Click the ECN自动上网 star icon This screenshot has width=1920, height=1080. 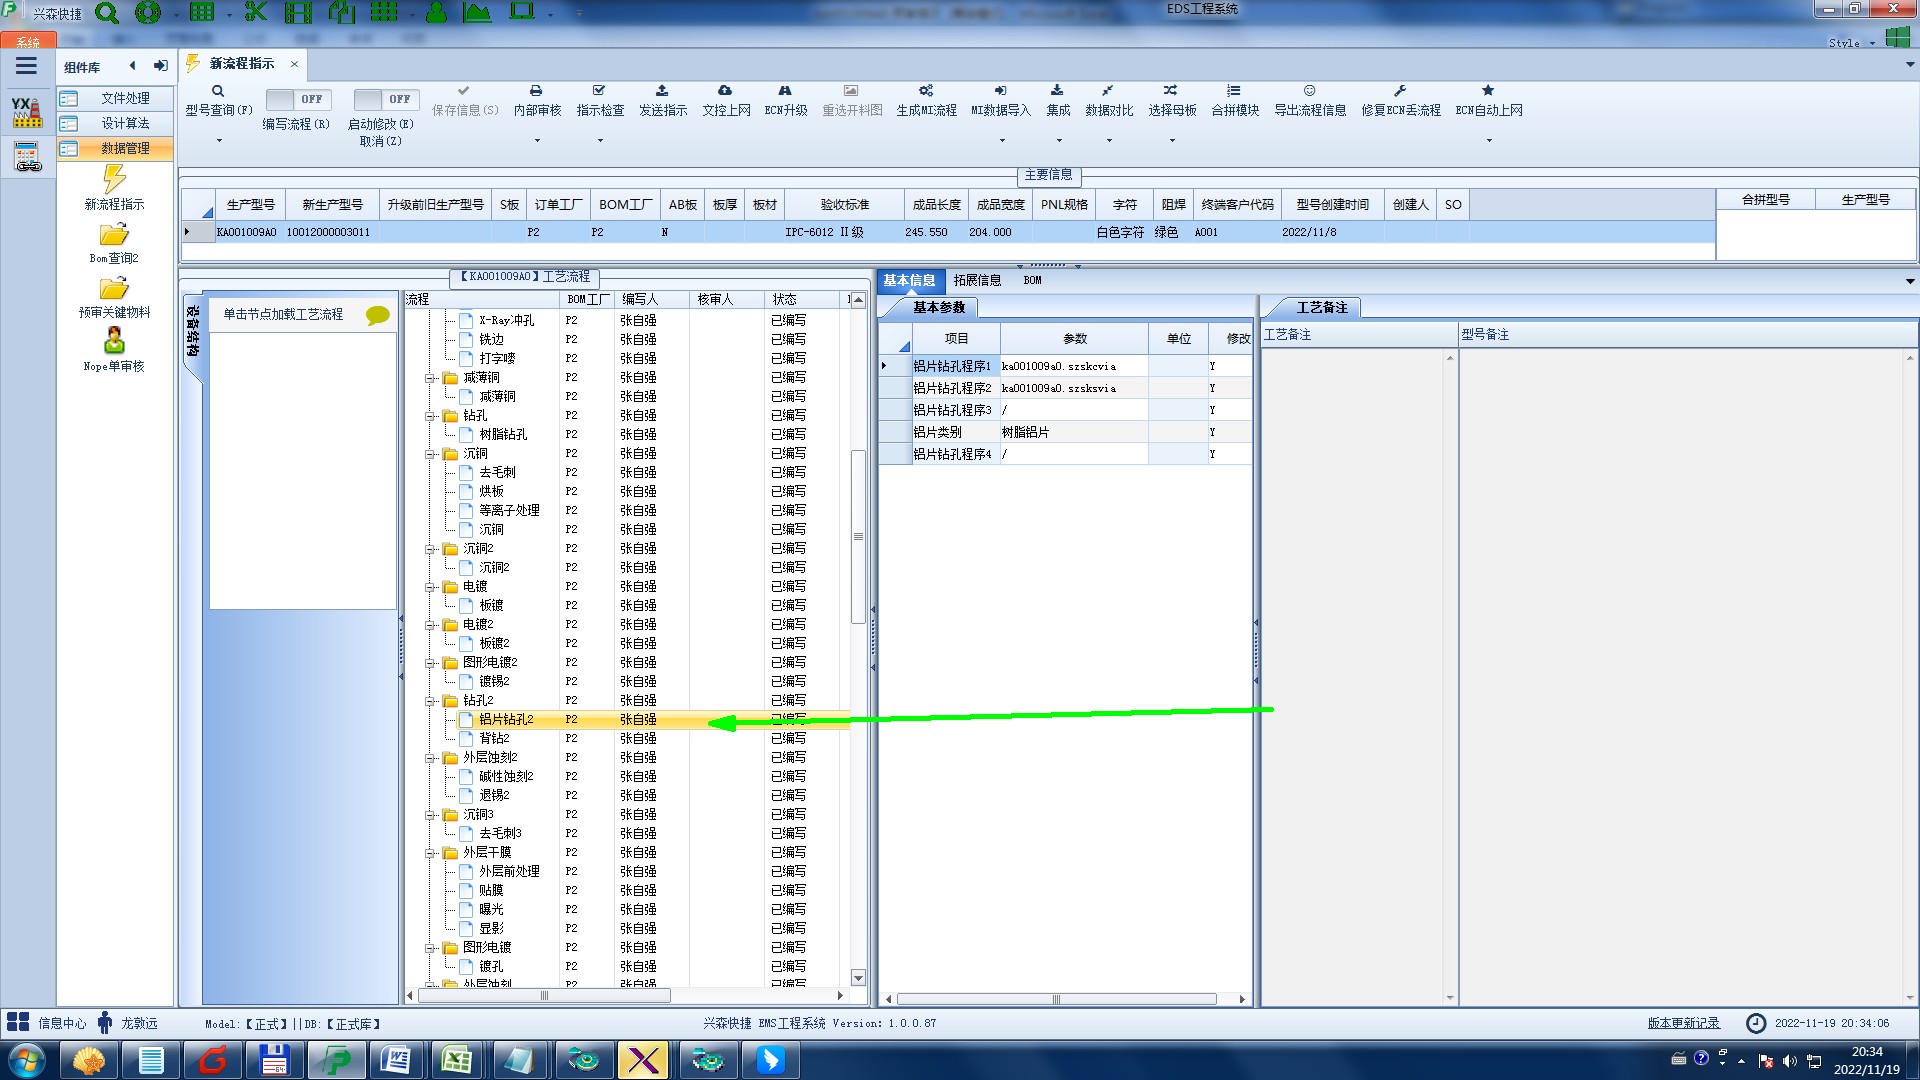(x=1488, y=91)
